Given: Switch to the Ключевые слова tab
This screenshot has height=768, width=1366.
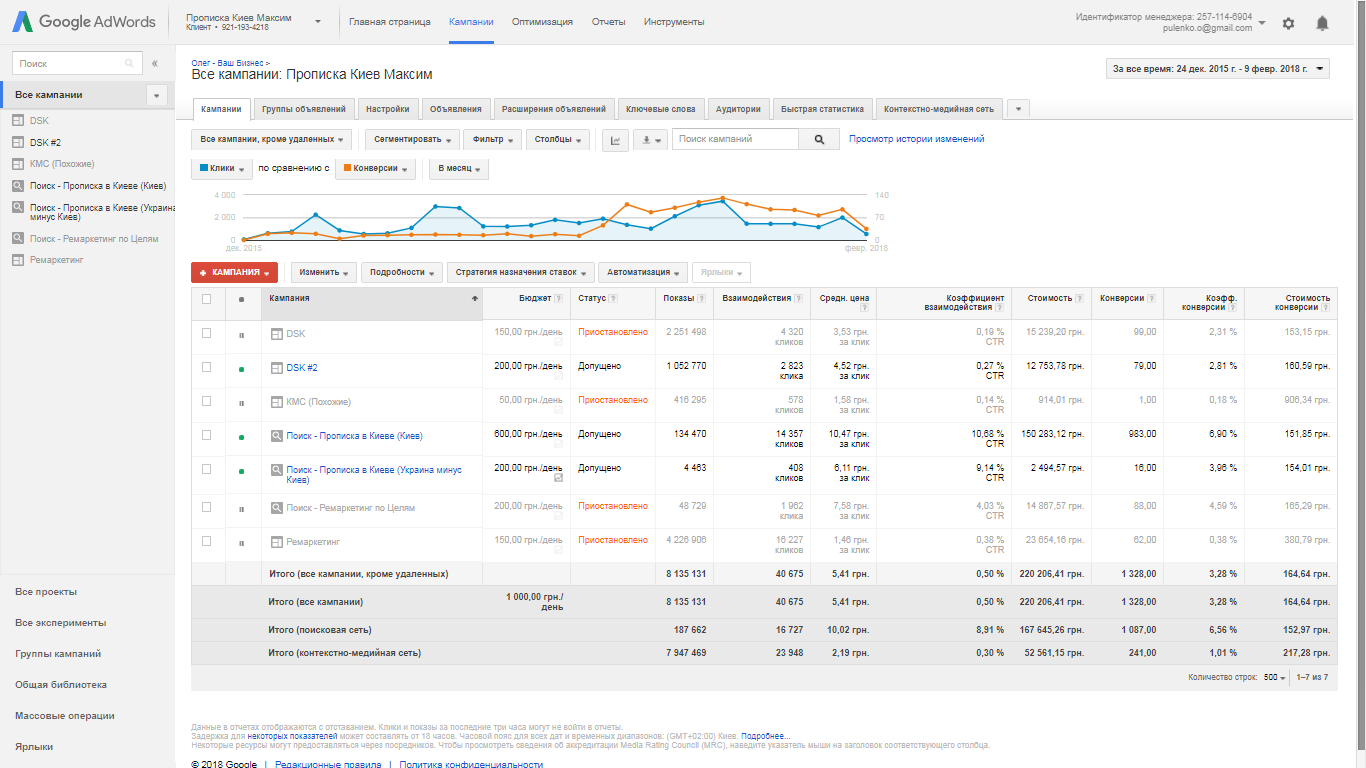Looking at the screenshot, I should 660,109.
